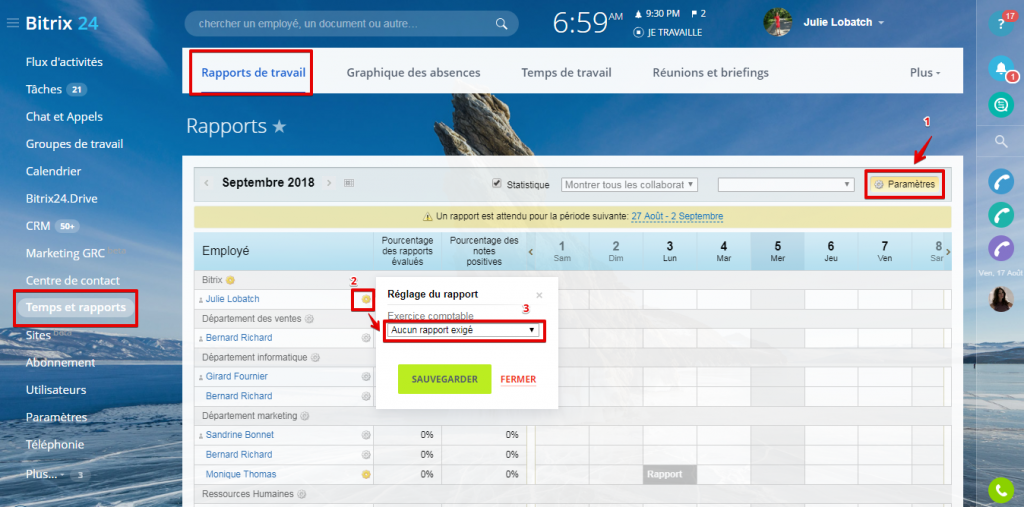Open the 27 Août - 2 Septembre period link
The height and width of the screenshot is (507, 1024).
coord(677,216)
